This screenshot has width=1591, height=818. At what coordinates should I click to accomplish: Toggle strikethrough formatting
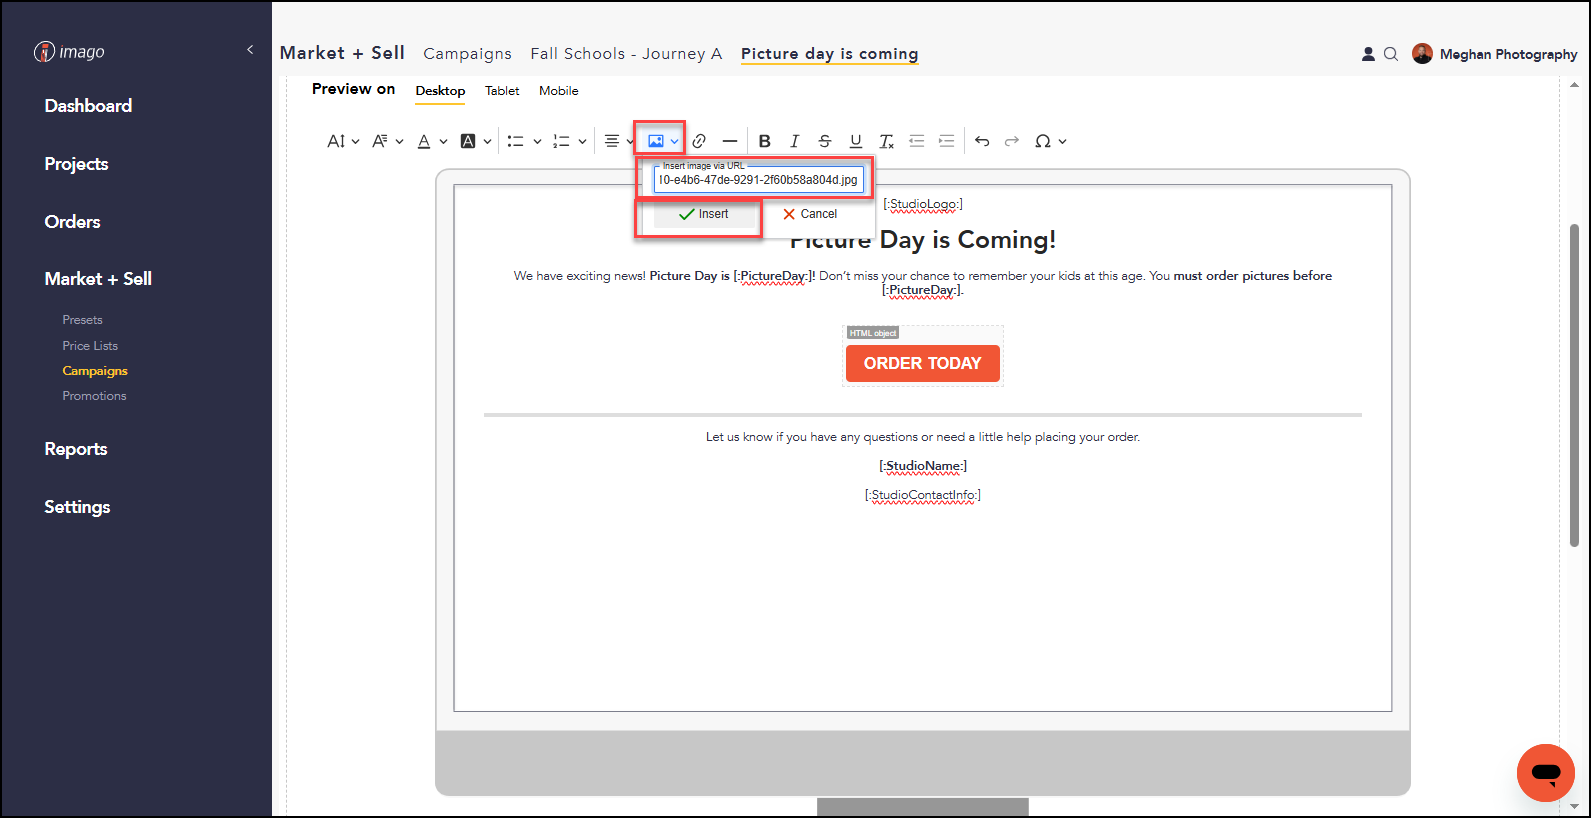[x=825, y=141]
